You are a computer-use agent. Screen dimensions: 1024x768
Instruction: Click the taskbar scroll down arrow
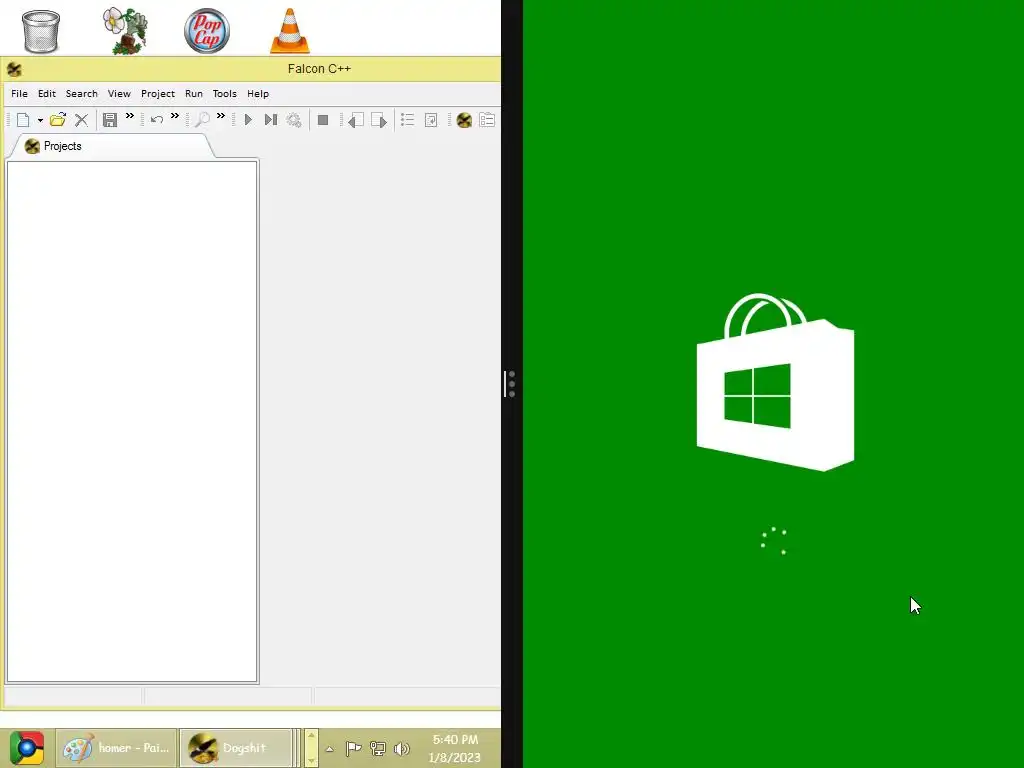tap(312, 760)
